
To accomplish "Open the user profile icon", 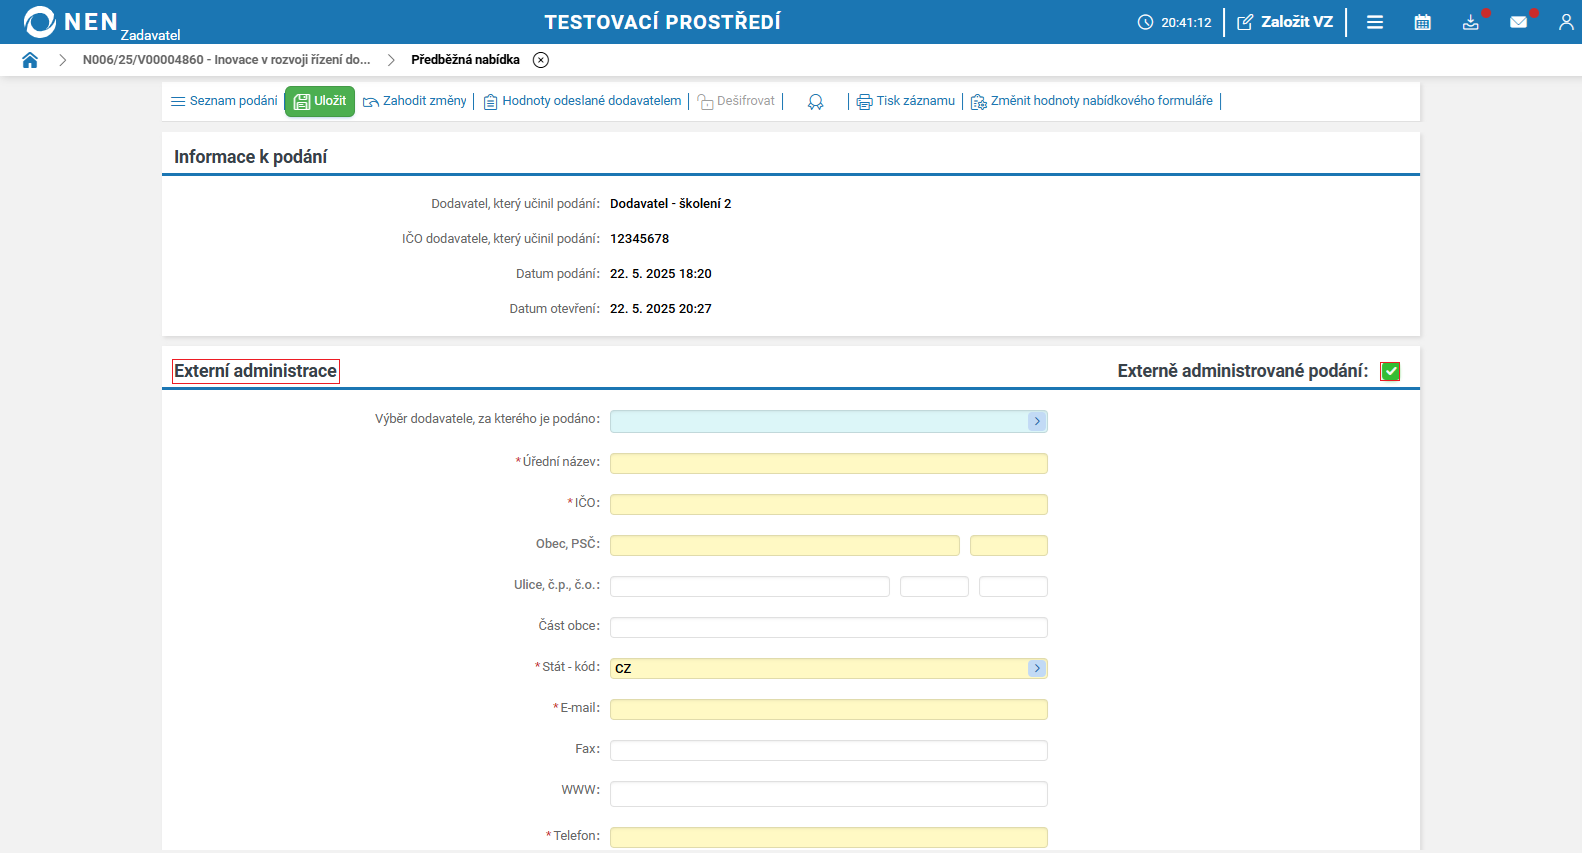I will point(1565,22).
